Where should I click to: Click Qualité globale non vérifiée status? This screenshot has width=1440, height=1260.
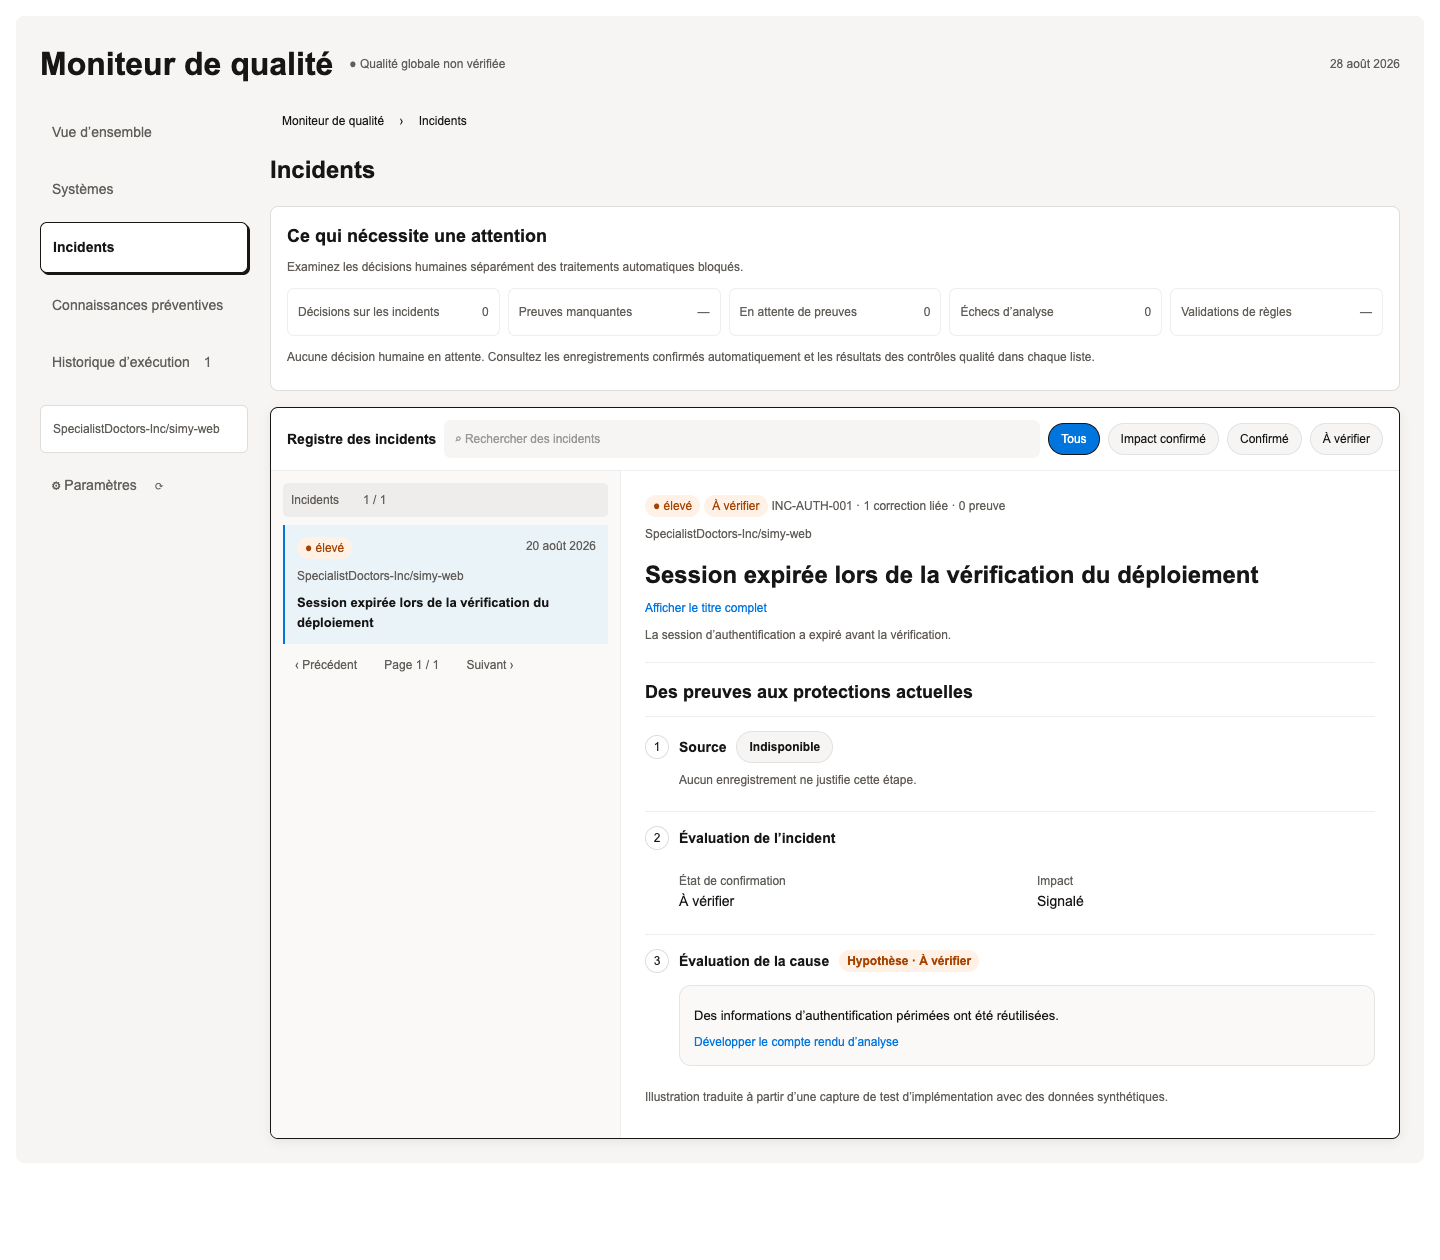pos(427,64)
